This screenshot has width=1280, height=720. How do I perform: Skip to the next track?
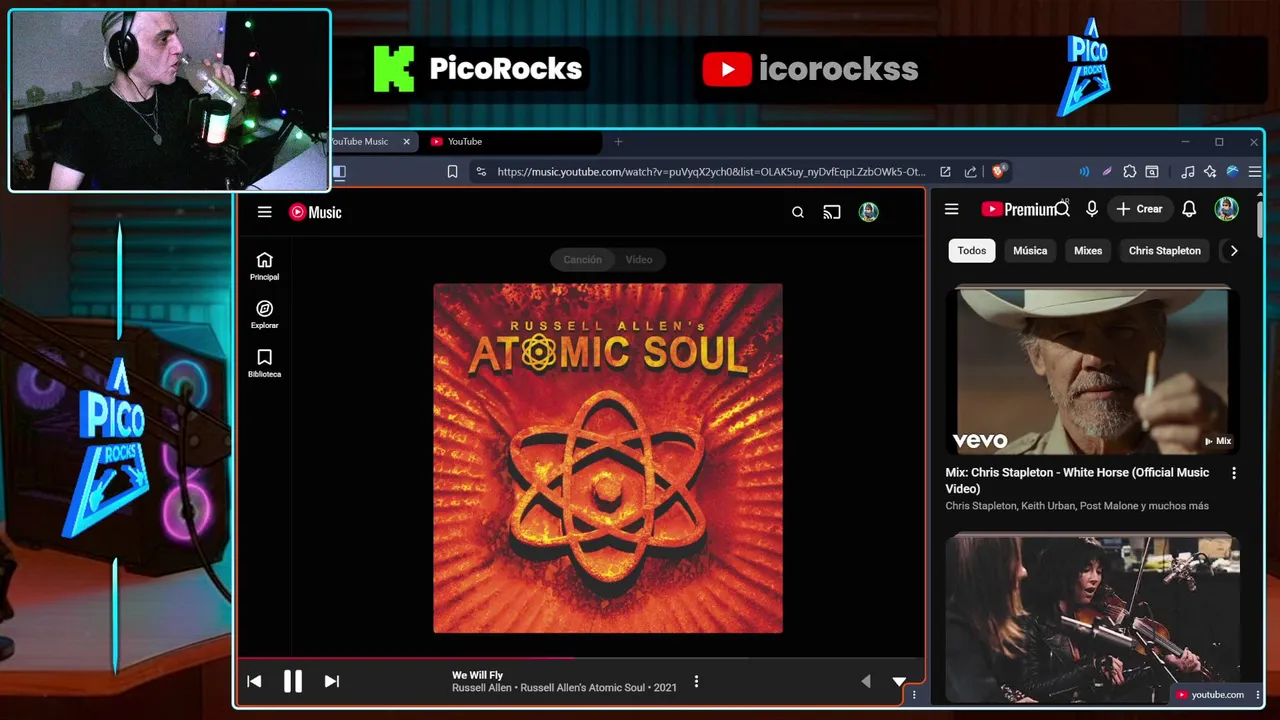pyautogui.click(x=332, y=681)
